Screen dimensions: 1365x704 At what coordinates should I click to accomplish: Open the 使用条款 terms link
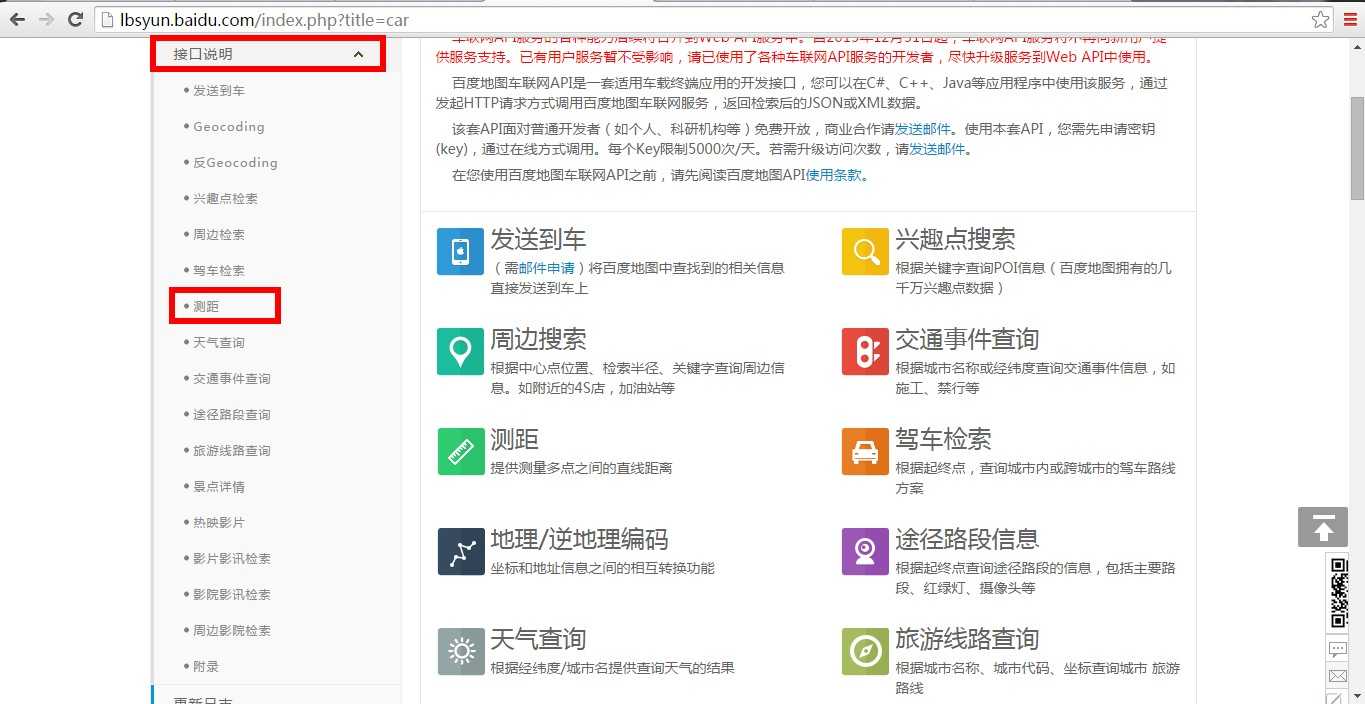[833, 175]
